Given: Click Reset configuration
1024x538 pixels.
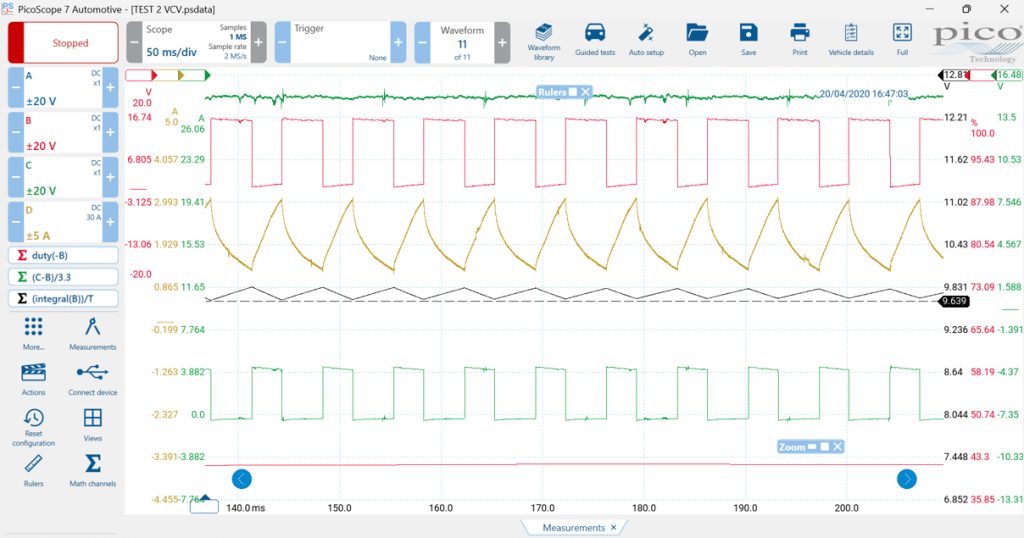Looking at the screenshot, I should click(33, 428).
